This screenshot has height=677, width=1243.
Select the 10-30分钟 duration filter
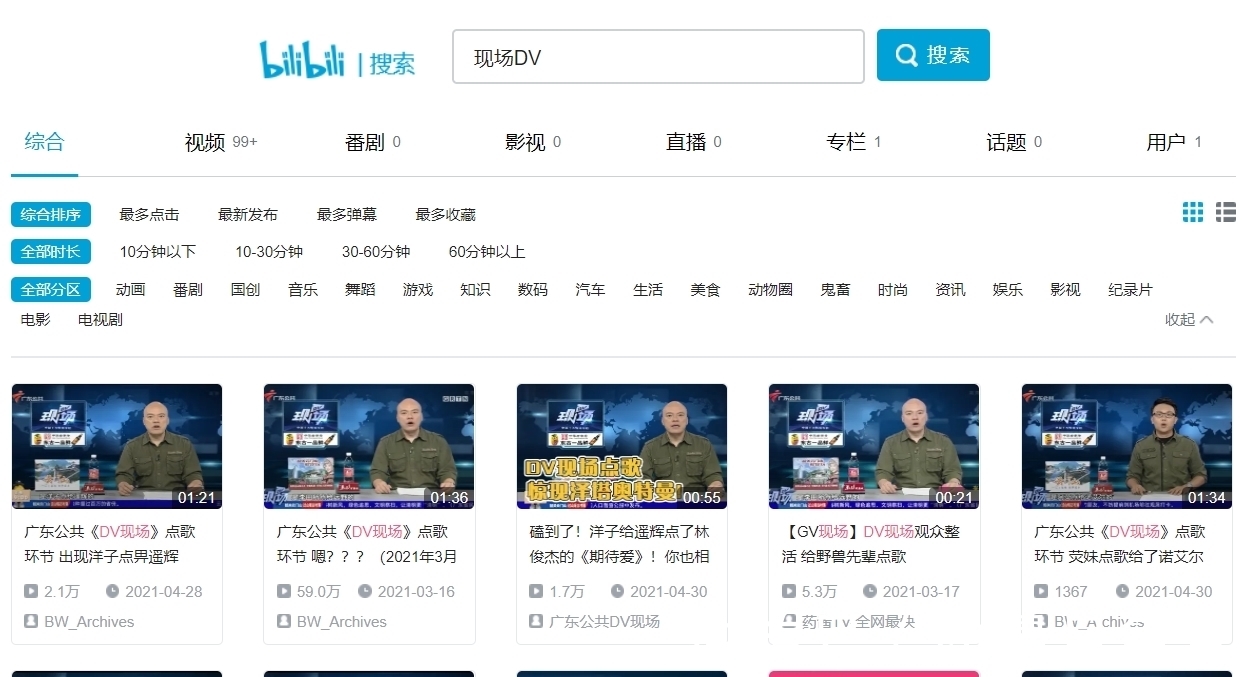click(x=268, y=251)
